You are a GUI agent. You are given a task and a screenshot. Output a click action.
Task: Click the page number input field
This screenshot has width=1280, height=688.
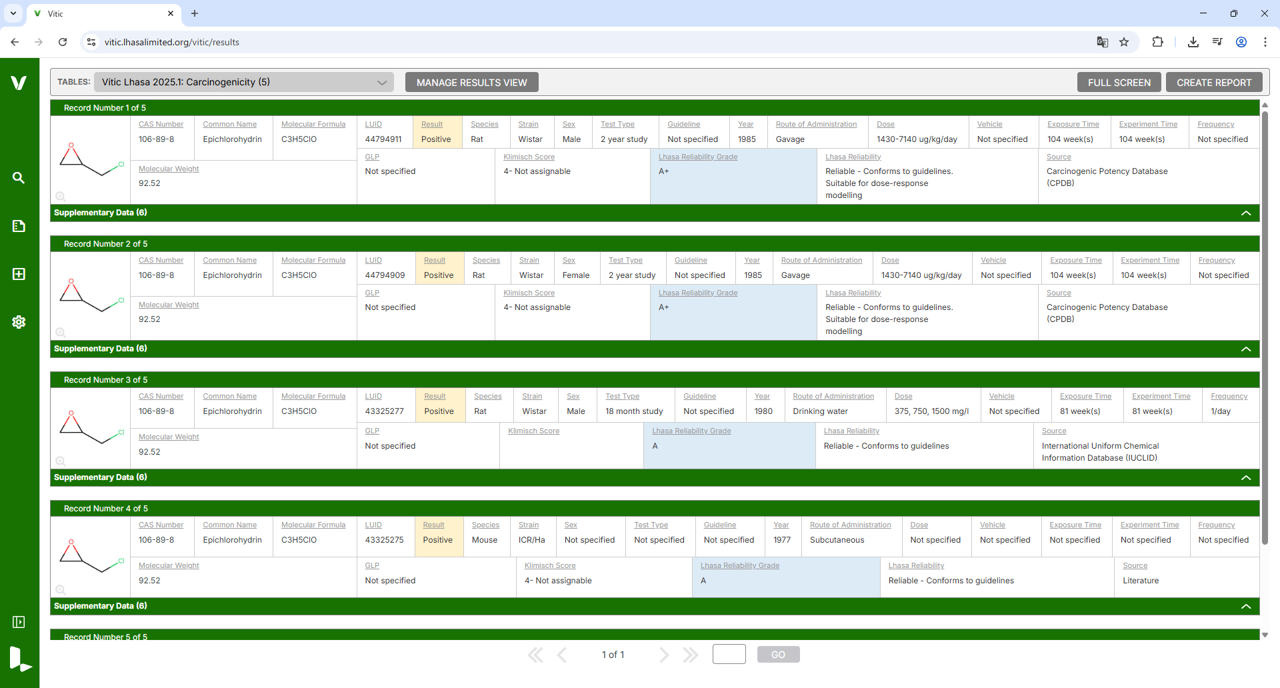coord(729,654)
